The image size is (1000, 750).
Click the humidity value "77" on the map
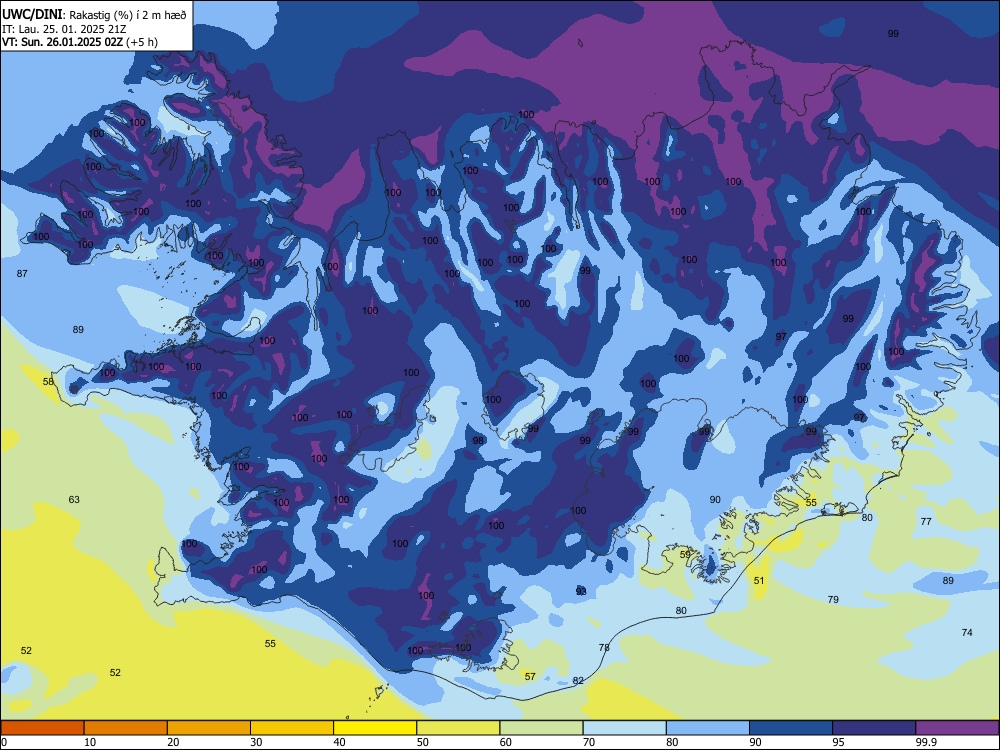click(926, 522)
